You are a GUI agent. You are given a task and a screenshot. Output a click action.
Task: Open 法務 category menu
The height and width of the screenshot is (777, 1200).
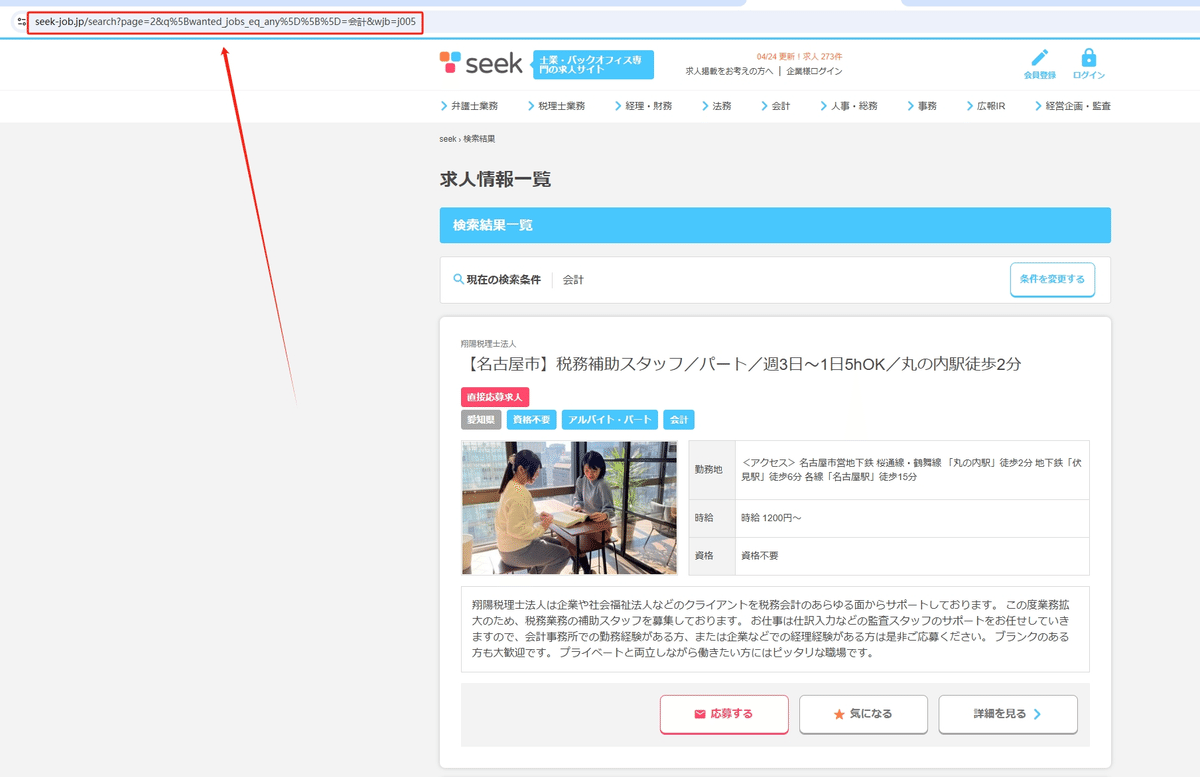point(716,106)
